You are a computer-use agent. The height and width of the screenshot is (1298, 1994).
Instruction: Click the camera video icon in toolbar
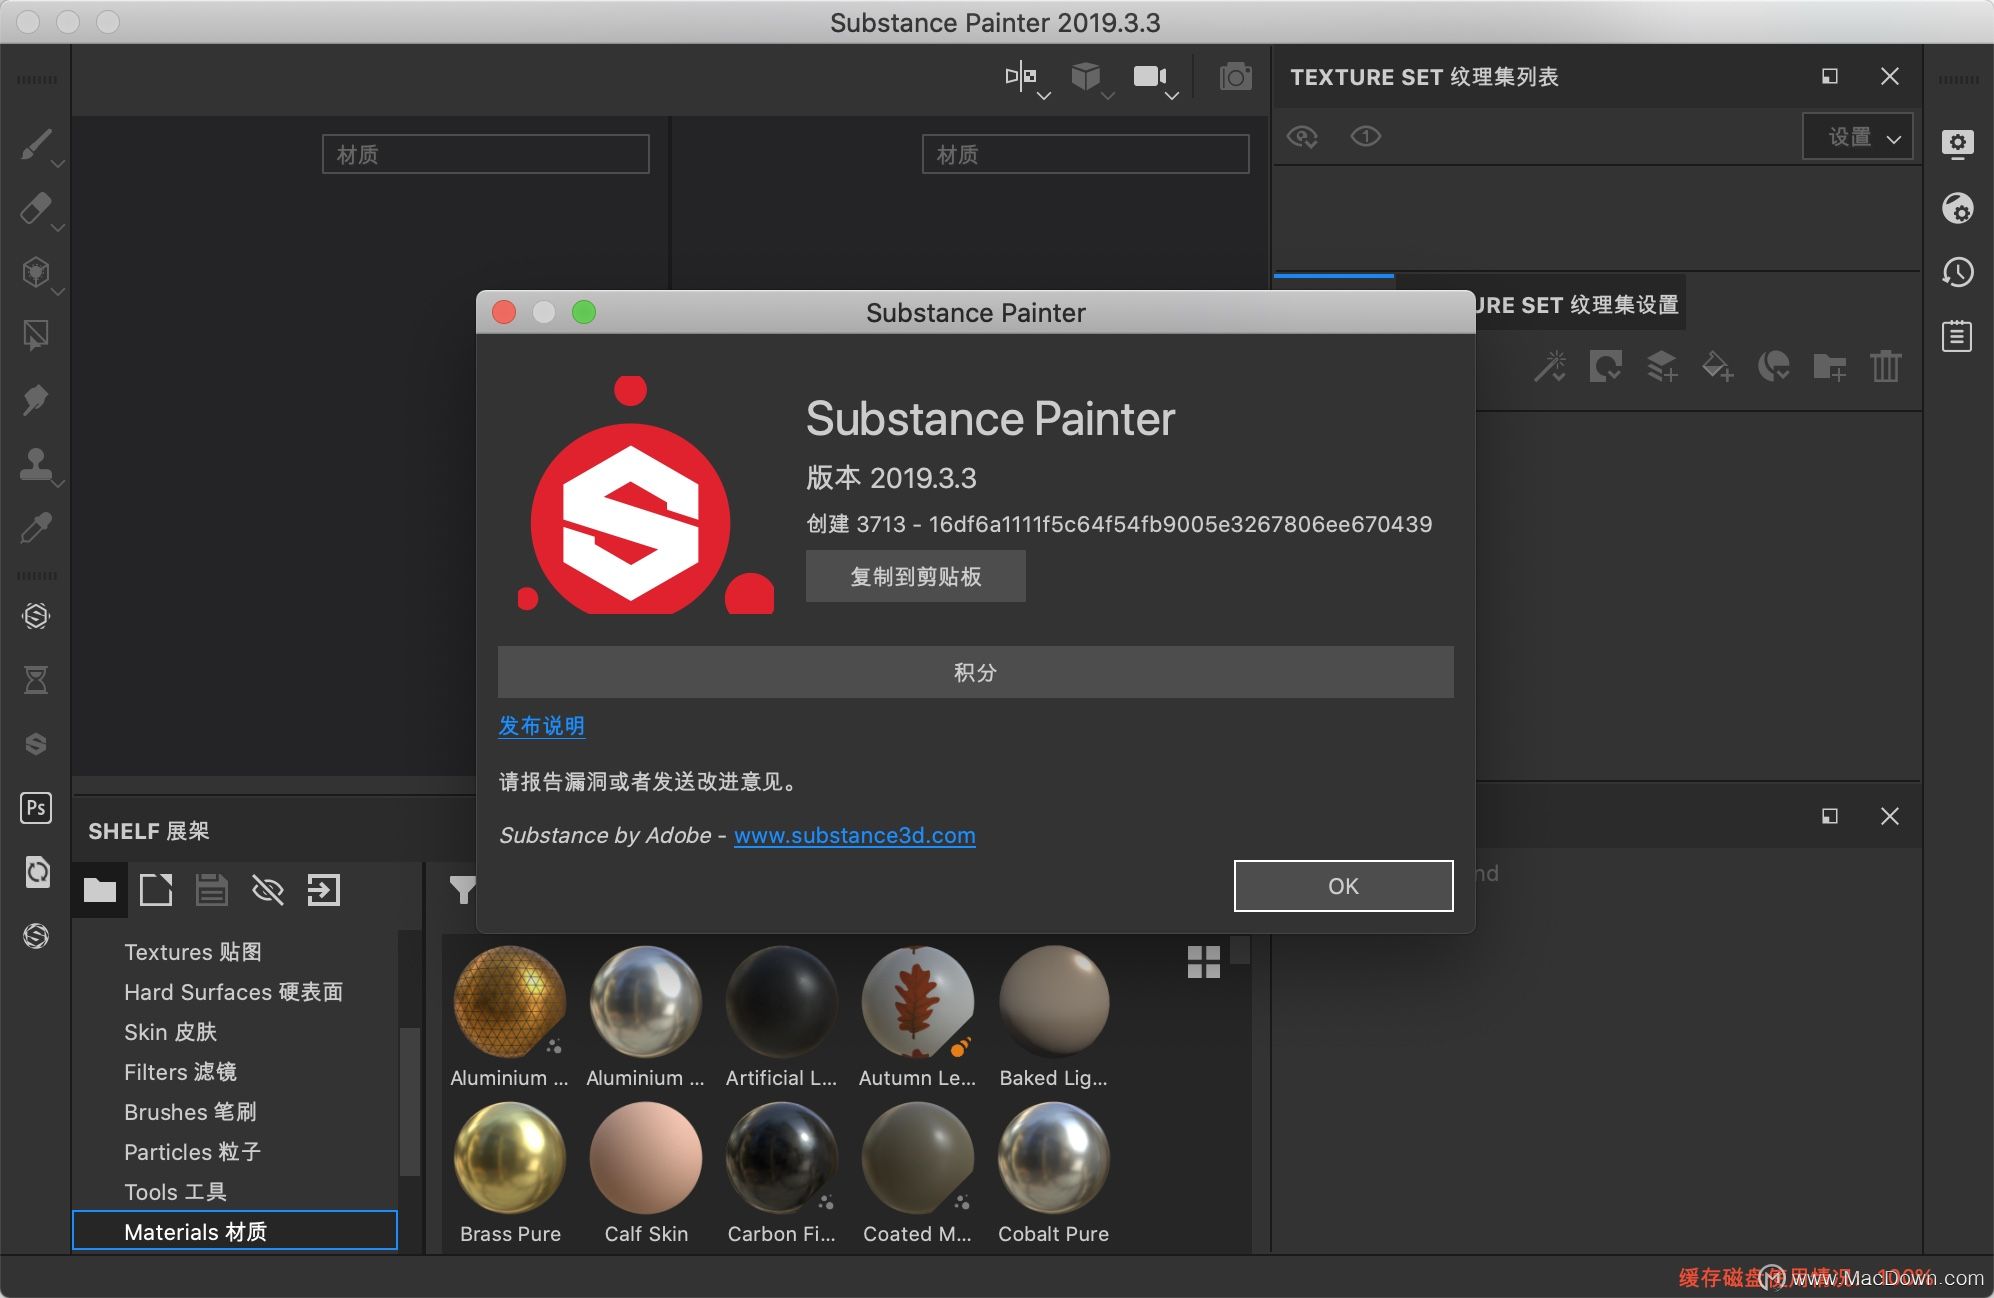tap(1150, 76)
